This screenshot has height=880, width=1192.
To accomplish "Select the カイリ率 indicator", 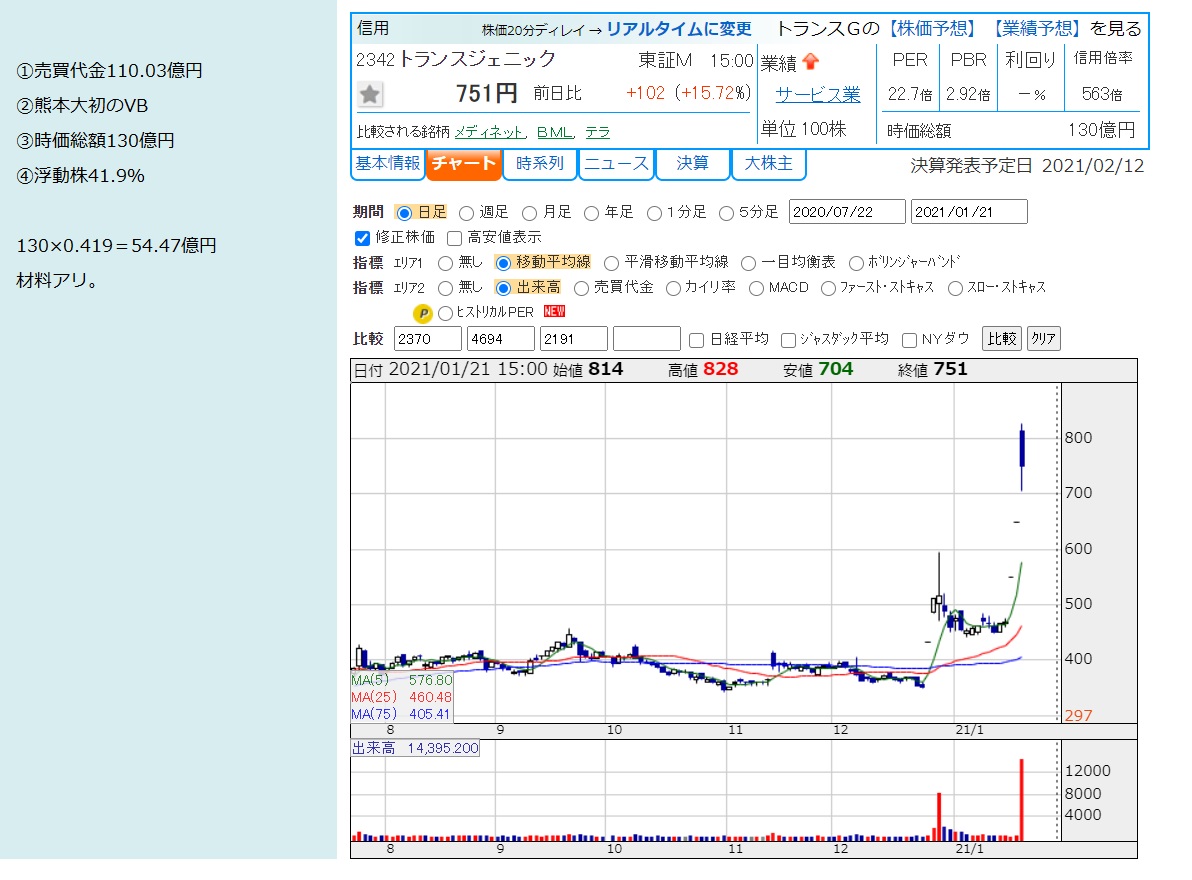I will click(673, 288).
